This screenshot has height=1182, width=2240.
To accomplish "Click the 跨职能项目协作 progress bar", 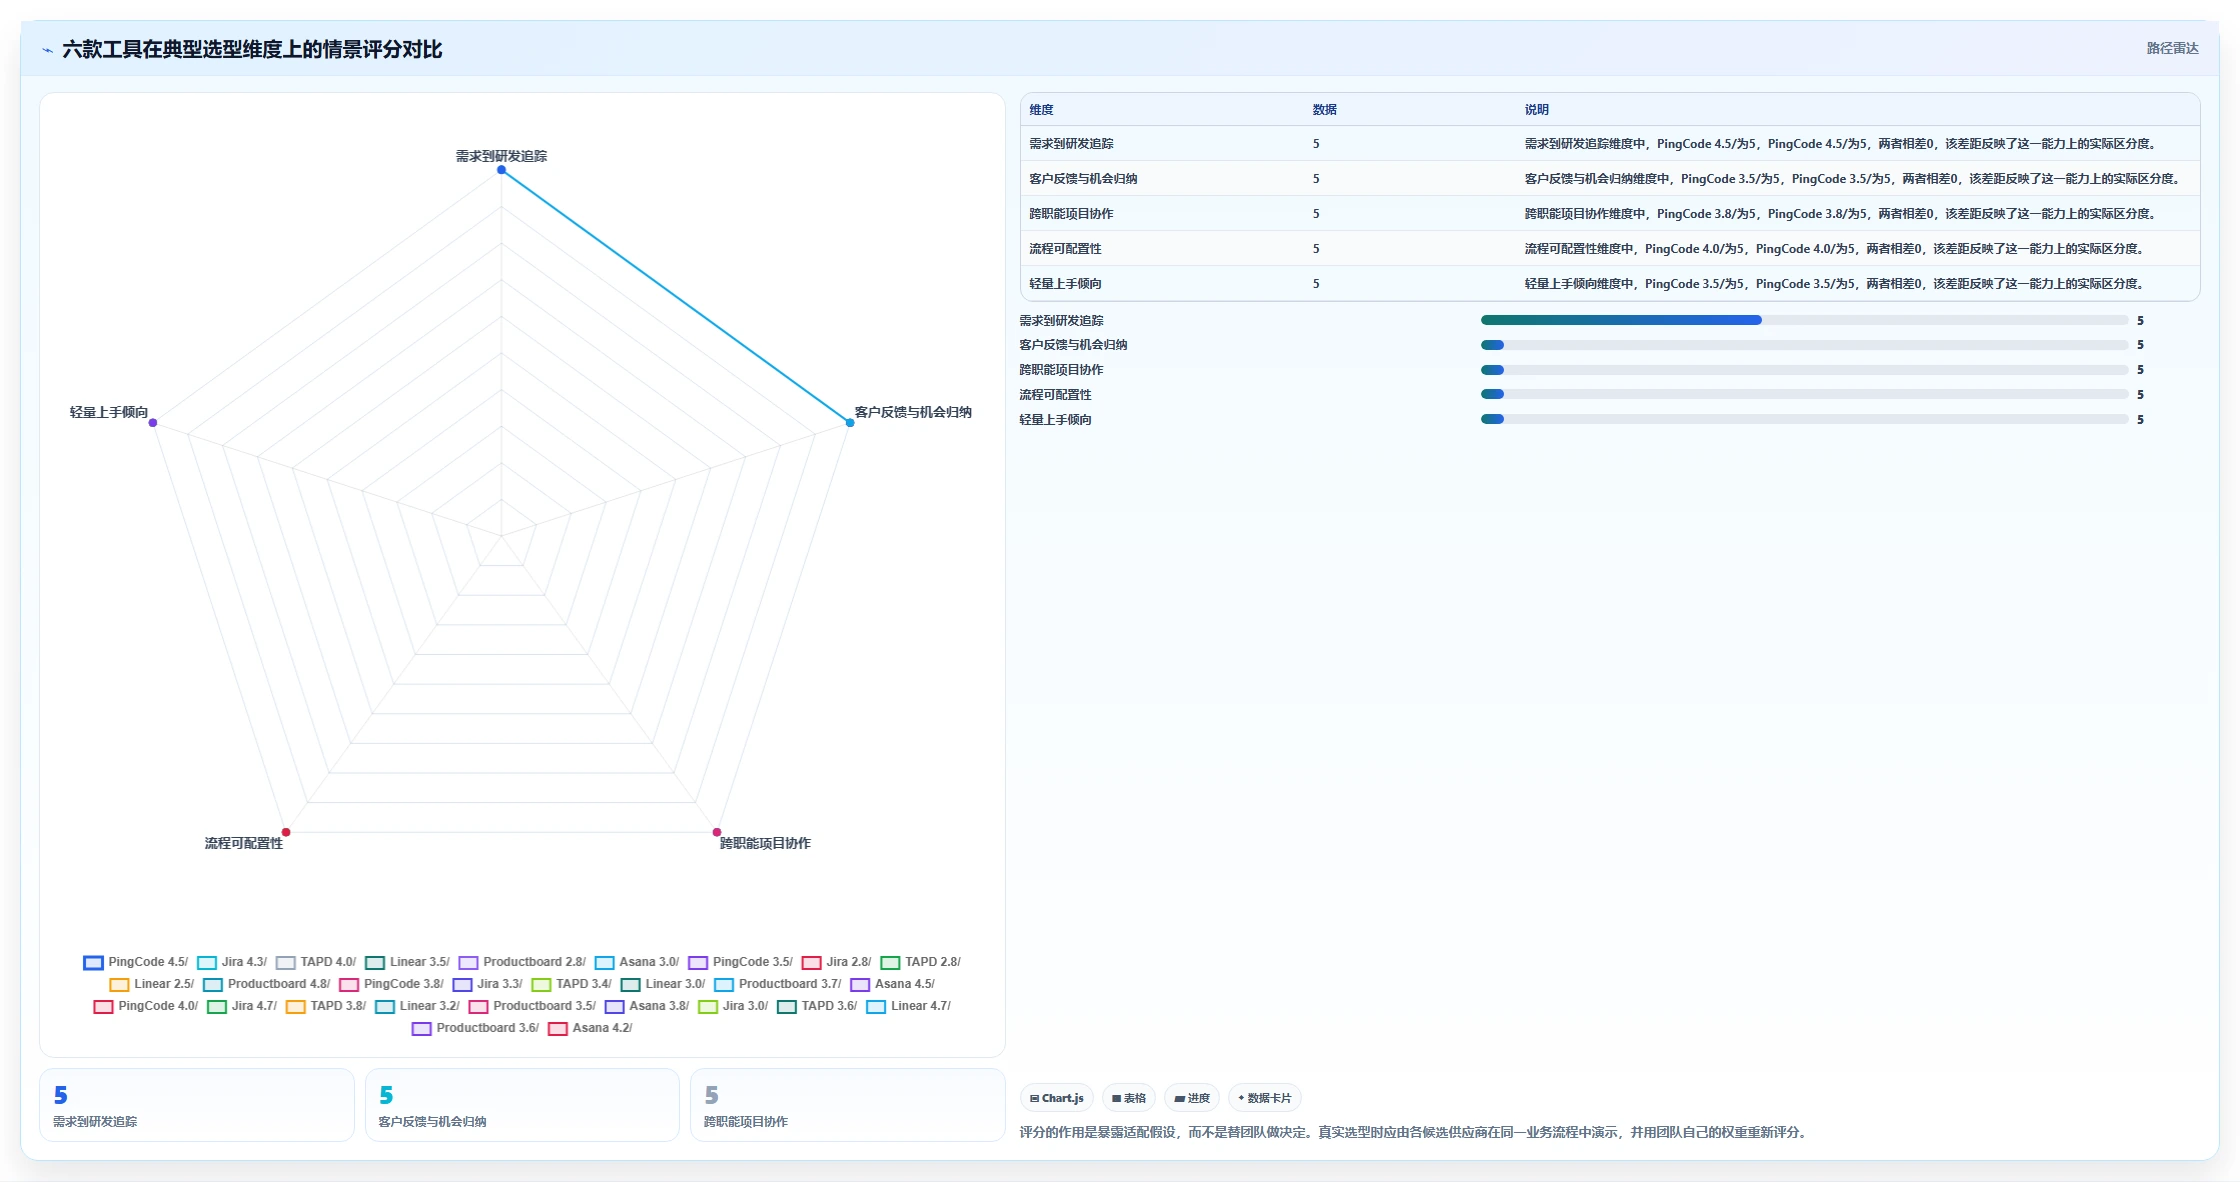I will [1804, 370].
